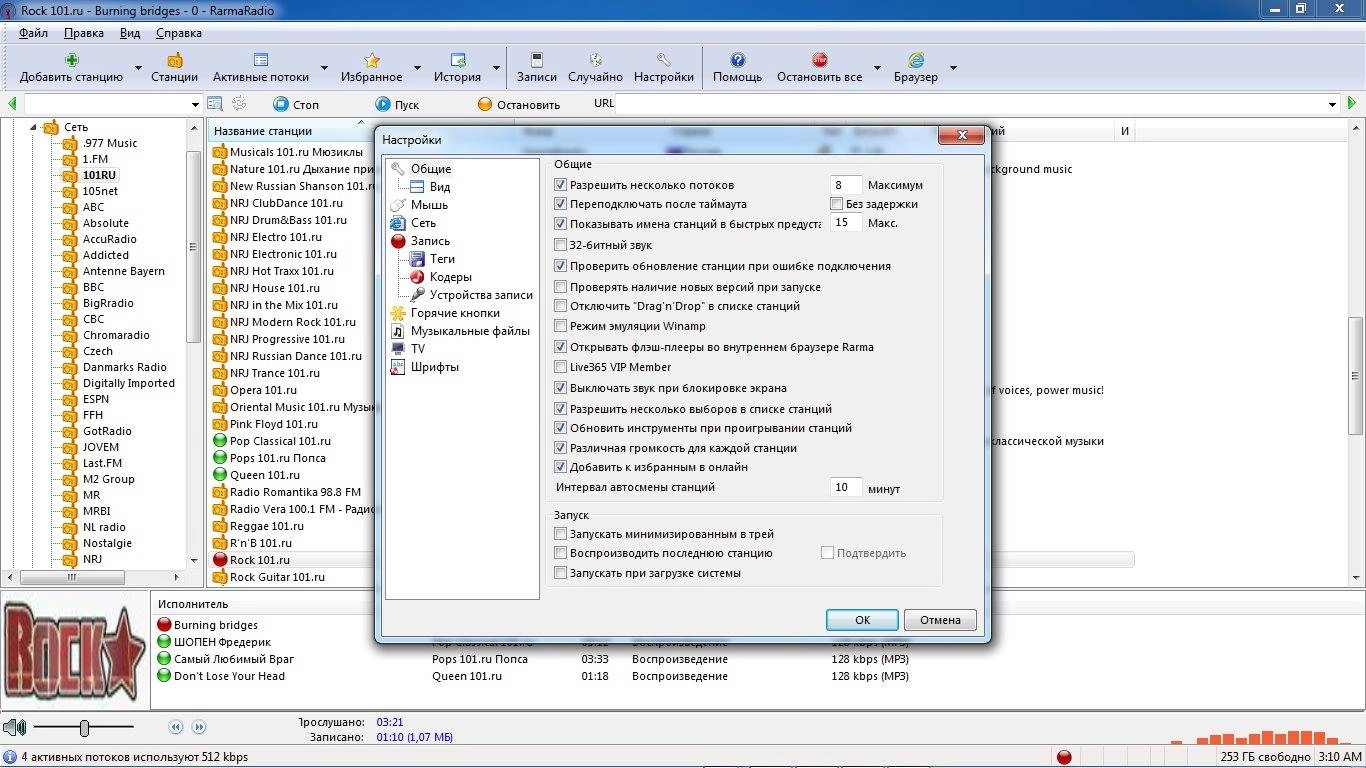Image resolution: width=1366 pixels, height=768 pixels.
Task: Enable Запускать при загрузке системы checkbox
Action: 560,573
